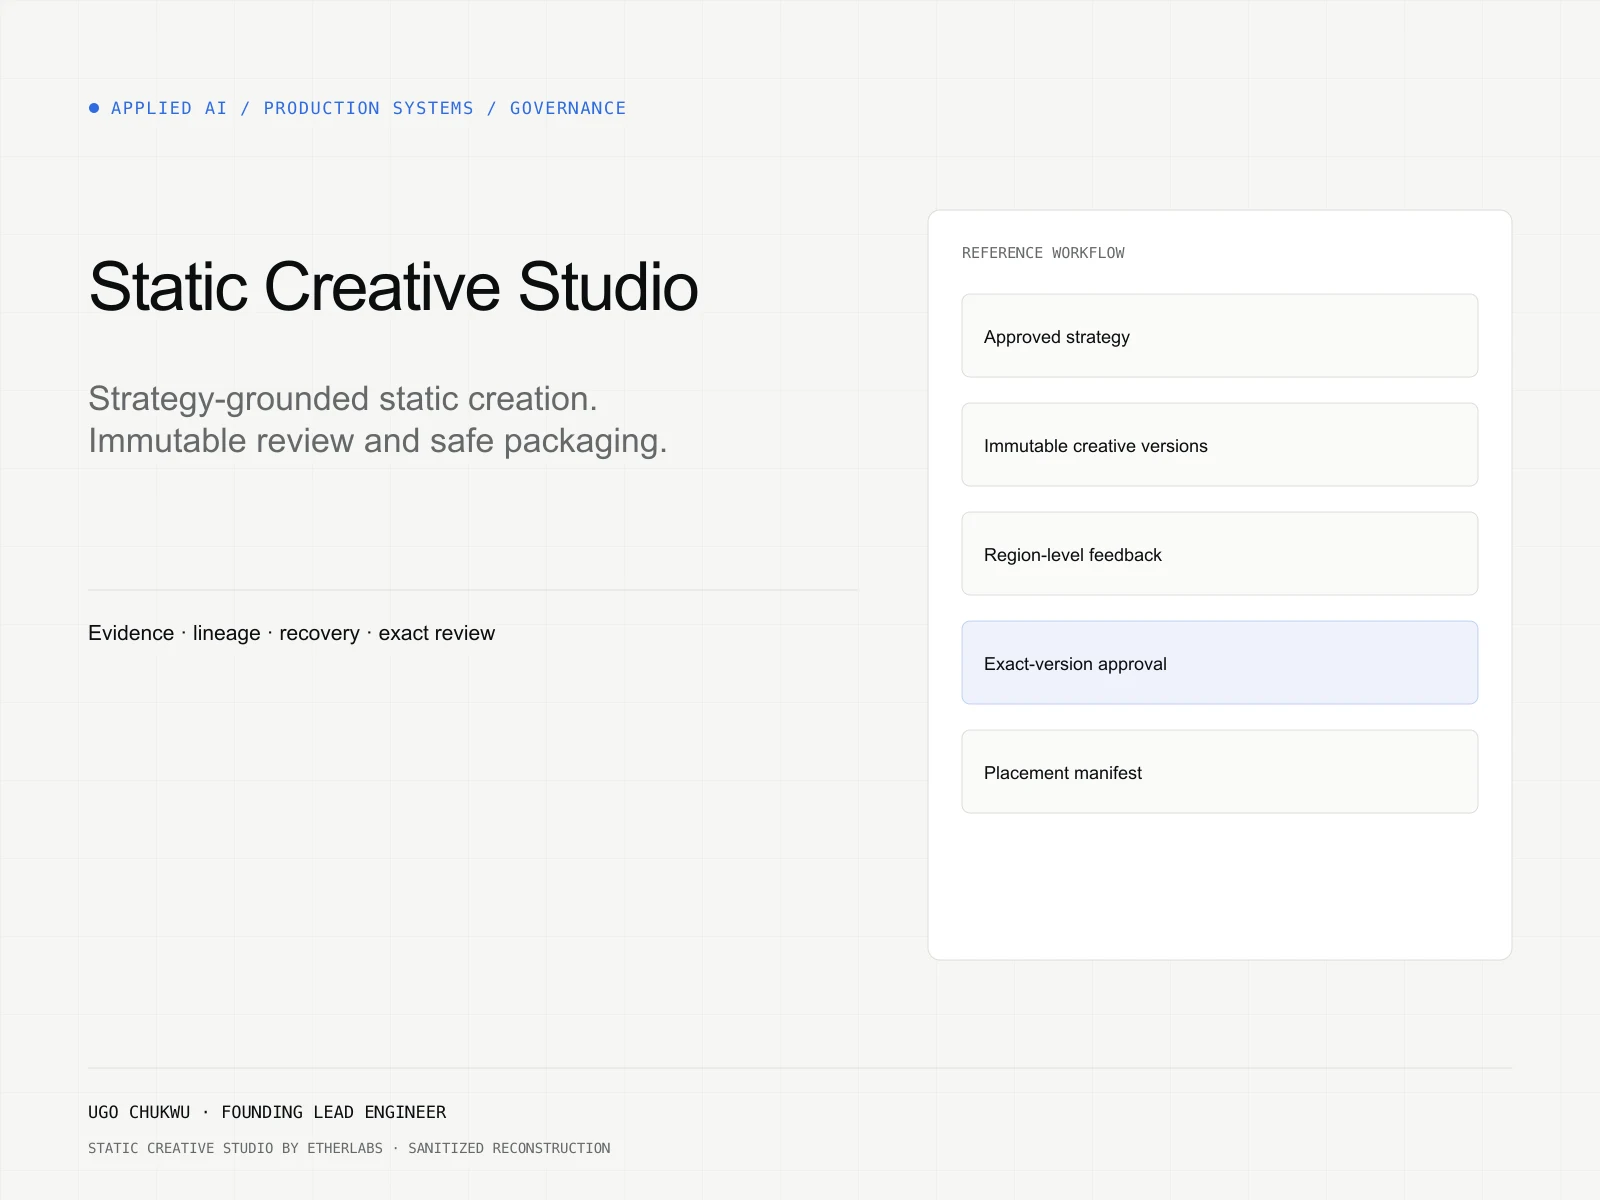Viewport: 1600px width, 1200px height.
Task: Click 'STATIC CREATIVE STUDIO BY ETHERLABS' footer line
Action: (x=235, y=1148)
